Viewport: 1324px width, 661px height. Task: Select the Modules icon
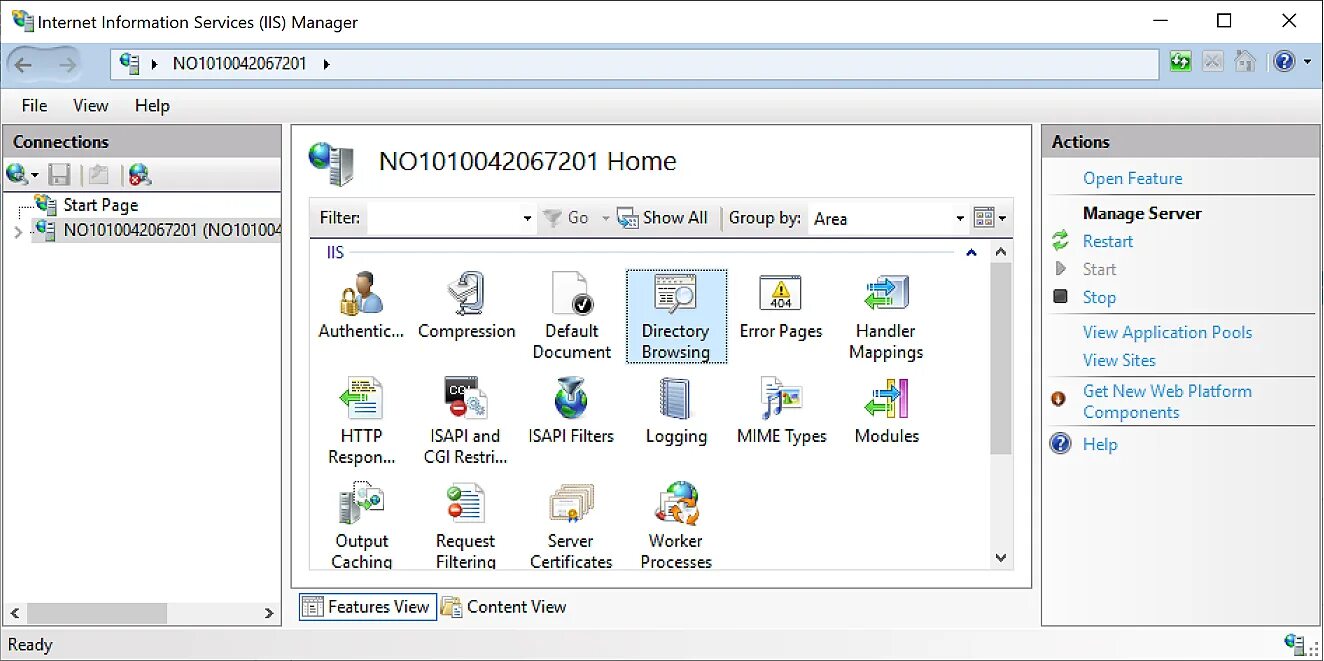(886, 411)
